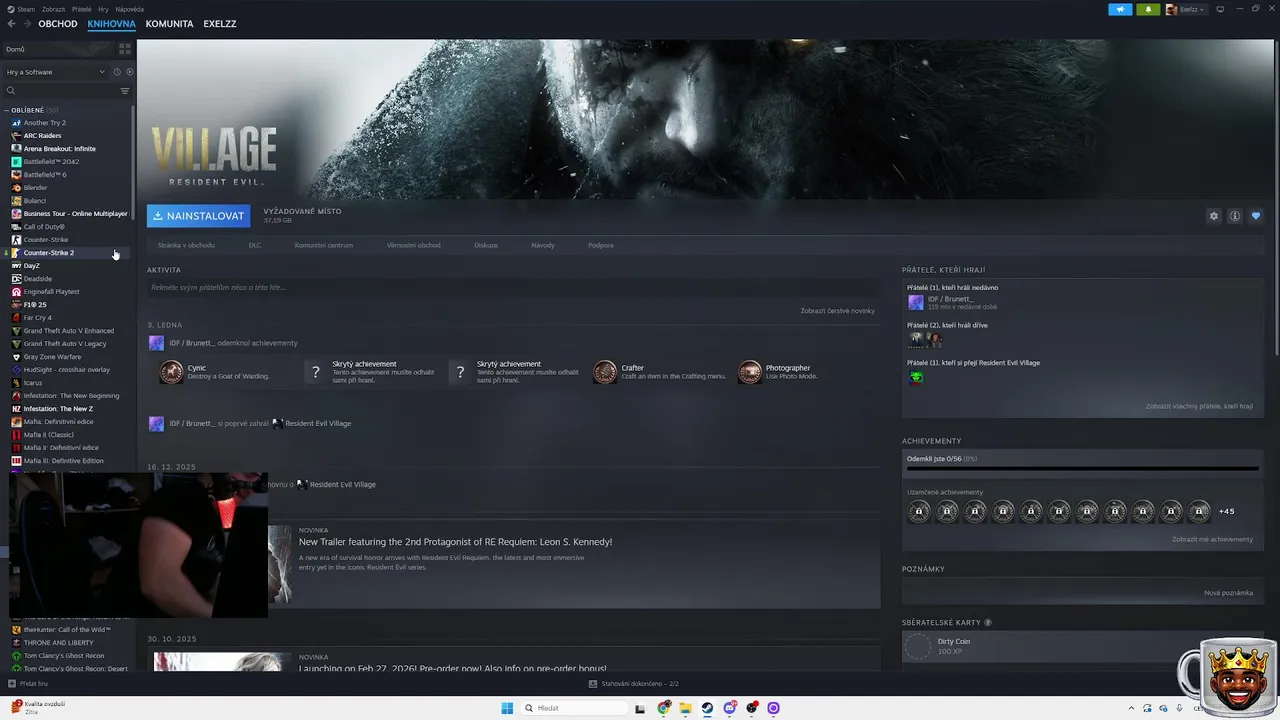Screen dimensions: 1280x720
Task: Open Discord from the taskbar
Action: pyautogui.click(x=730, y=708)
